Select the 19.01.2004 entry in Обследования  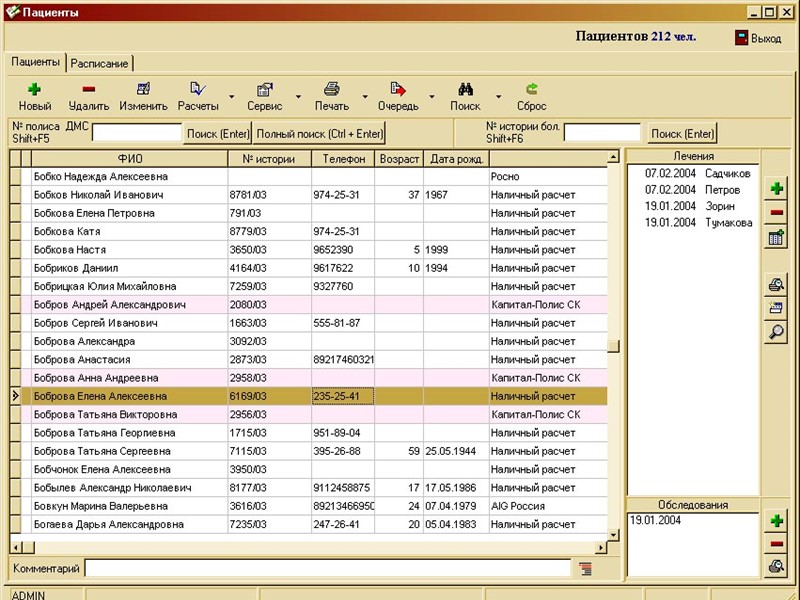[655, 520]
